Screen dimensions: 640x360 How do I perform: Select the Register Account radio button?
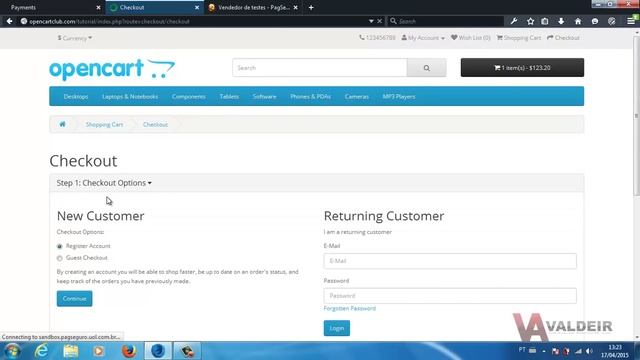(60, 247)
